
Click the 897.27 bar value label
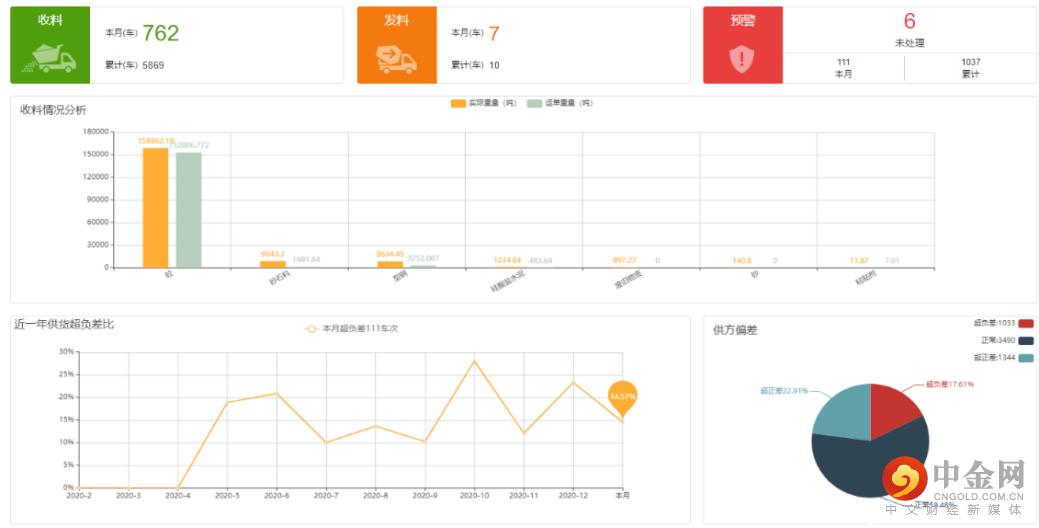click(625, 260)
